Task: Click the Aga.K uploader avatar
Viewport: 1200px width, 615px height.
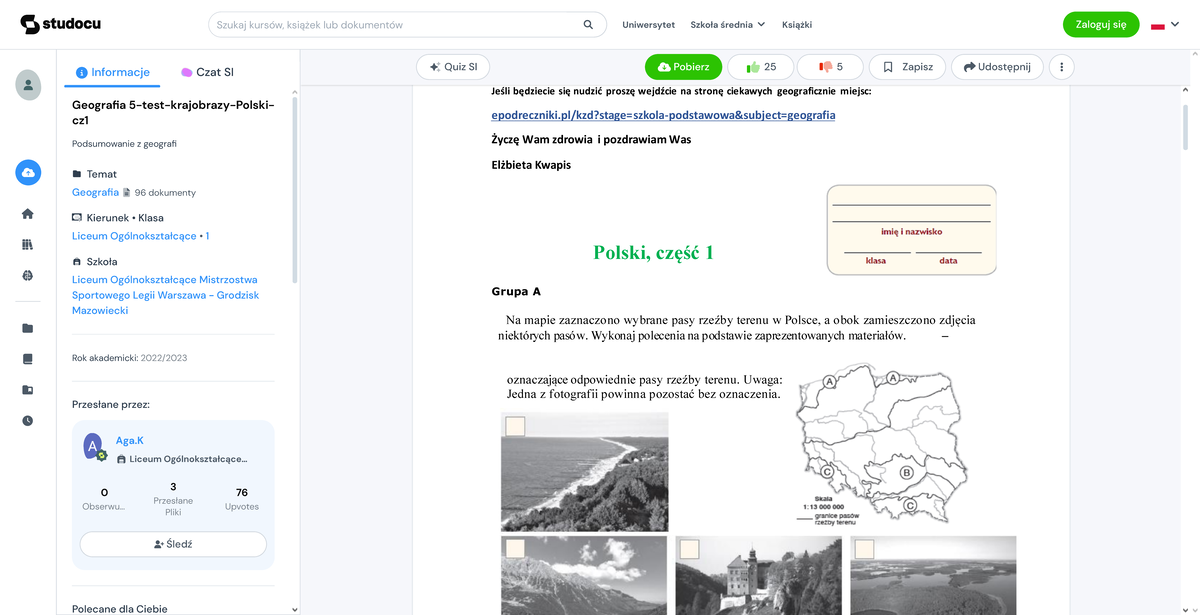Action: pyautogui.click(x=94, y=447)
